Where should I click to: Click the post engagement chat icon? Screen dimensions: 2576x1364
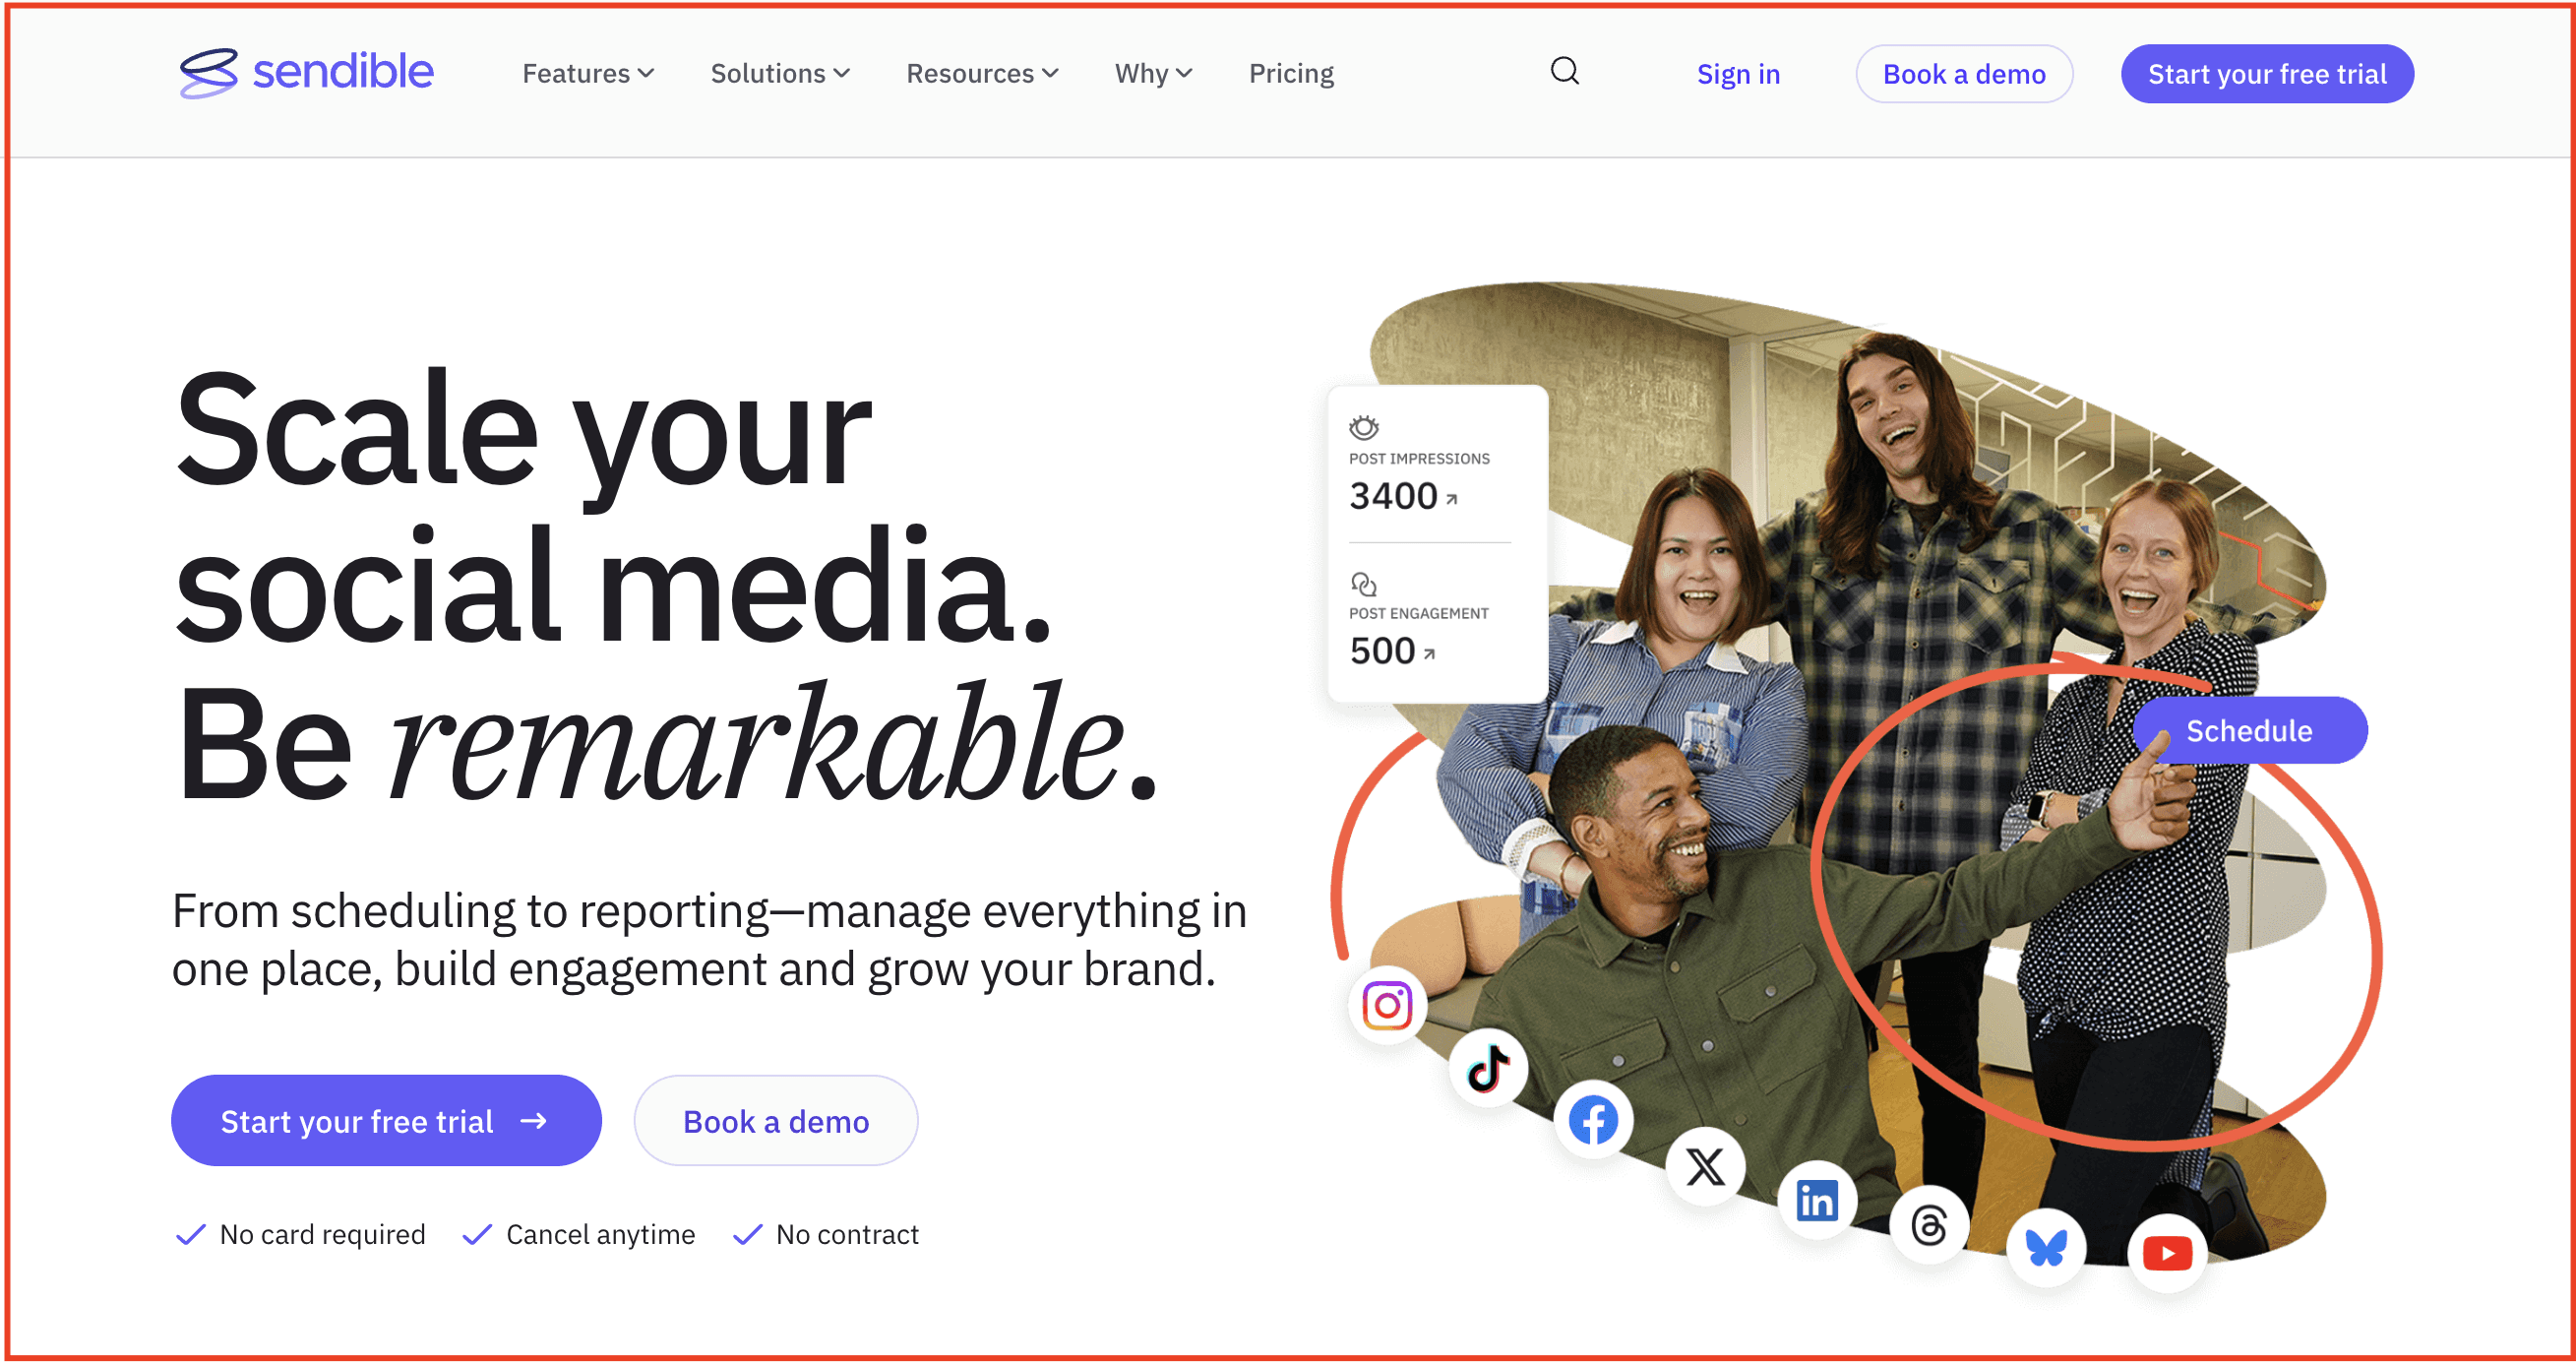(x=1364, y=583)
